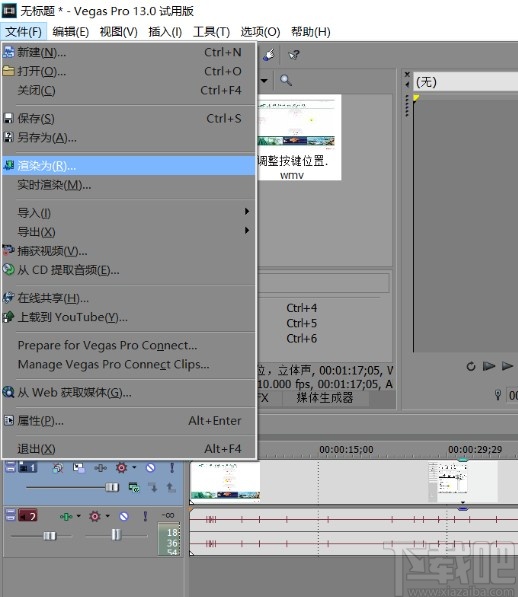This screenshot has height=597, width=518.
Task: Click the trimmer play from start button
Action: click(489, 366)
